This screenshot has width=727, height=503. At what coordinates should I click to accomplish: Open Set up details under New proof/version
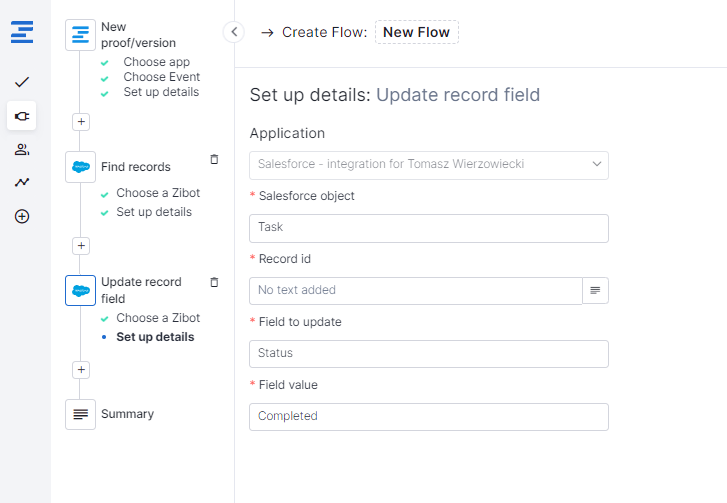pos(161,92)
